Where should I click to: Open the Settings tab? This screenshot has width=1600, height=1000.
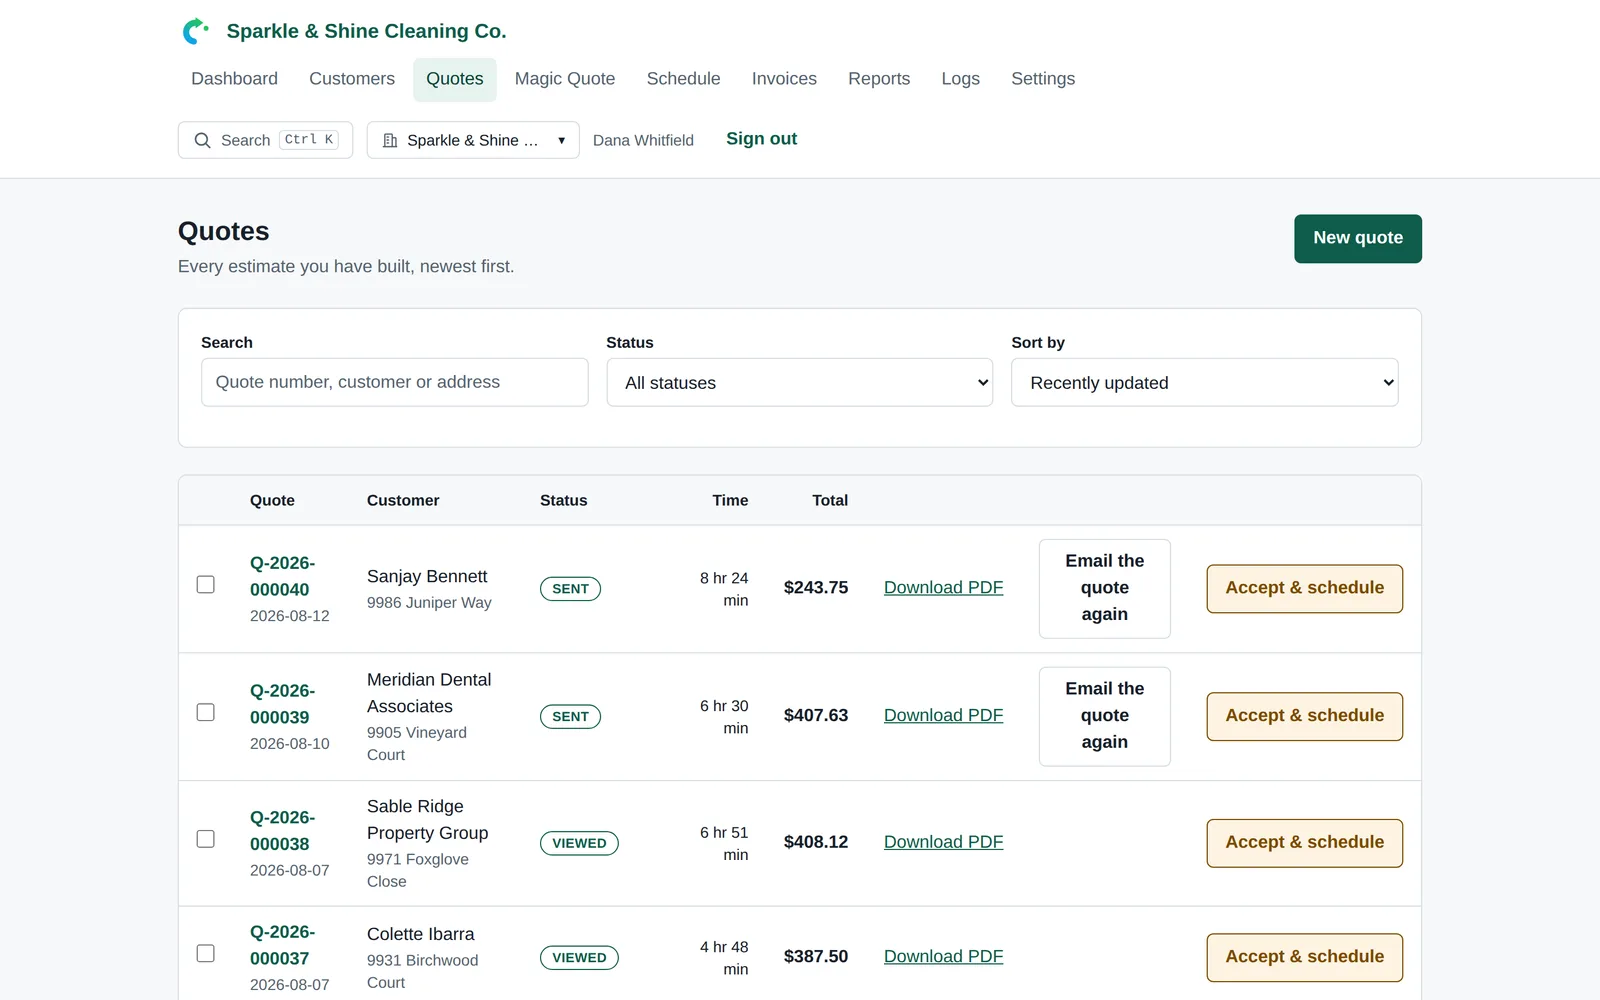pyautogui.click(x=1043, y=79)
